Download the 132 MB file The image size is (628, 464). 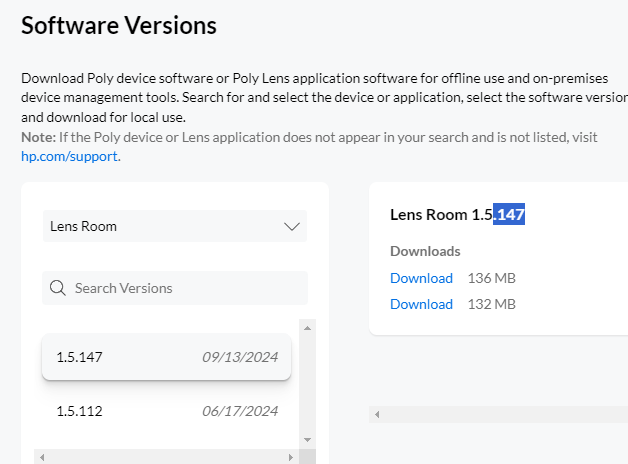421,304
